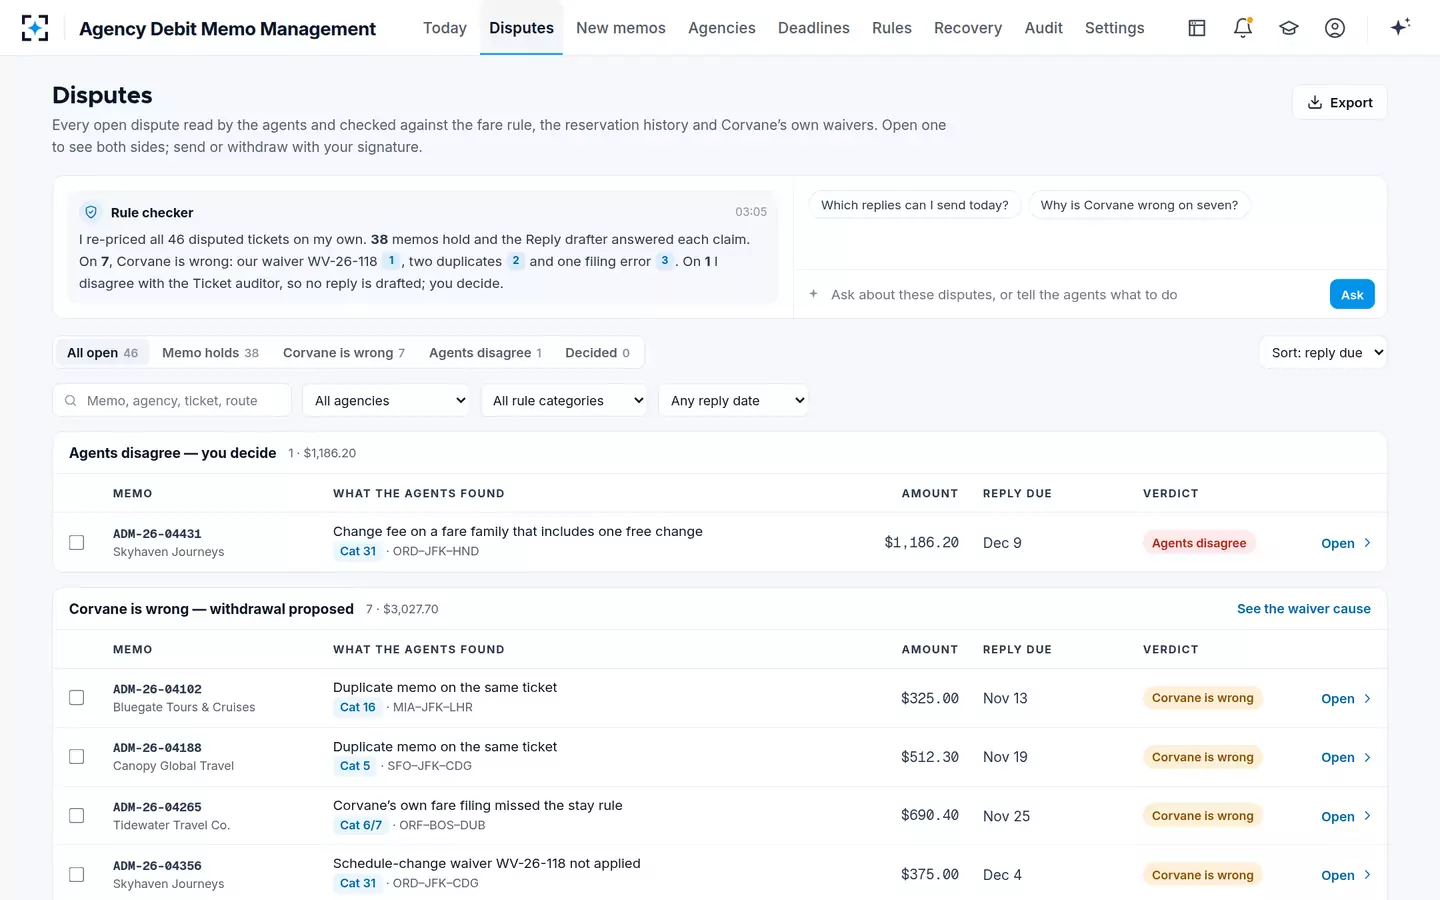Open citation badge 1 in Rule checker
Viewport: 1440px width, 900px height.
tap(391, 261)
